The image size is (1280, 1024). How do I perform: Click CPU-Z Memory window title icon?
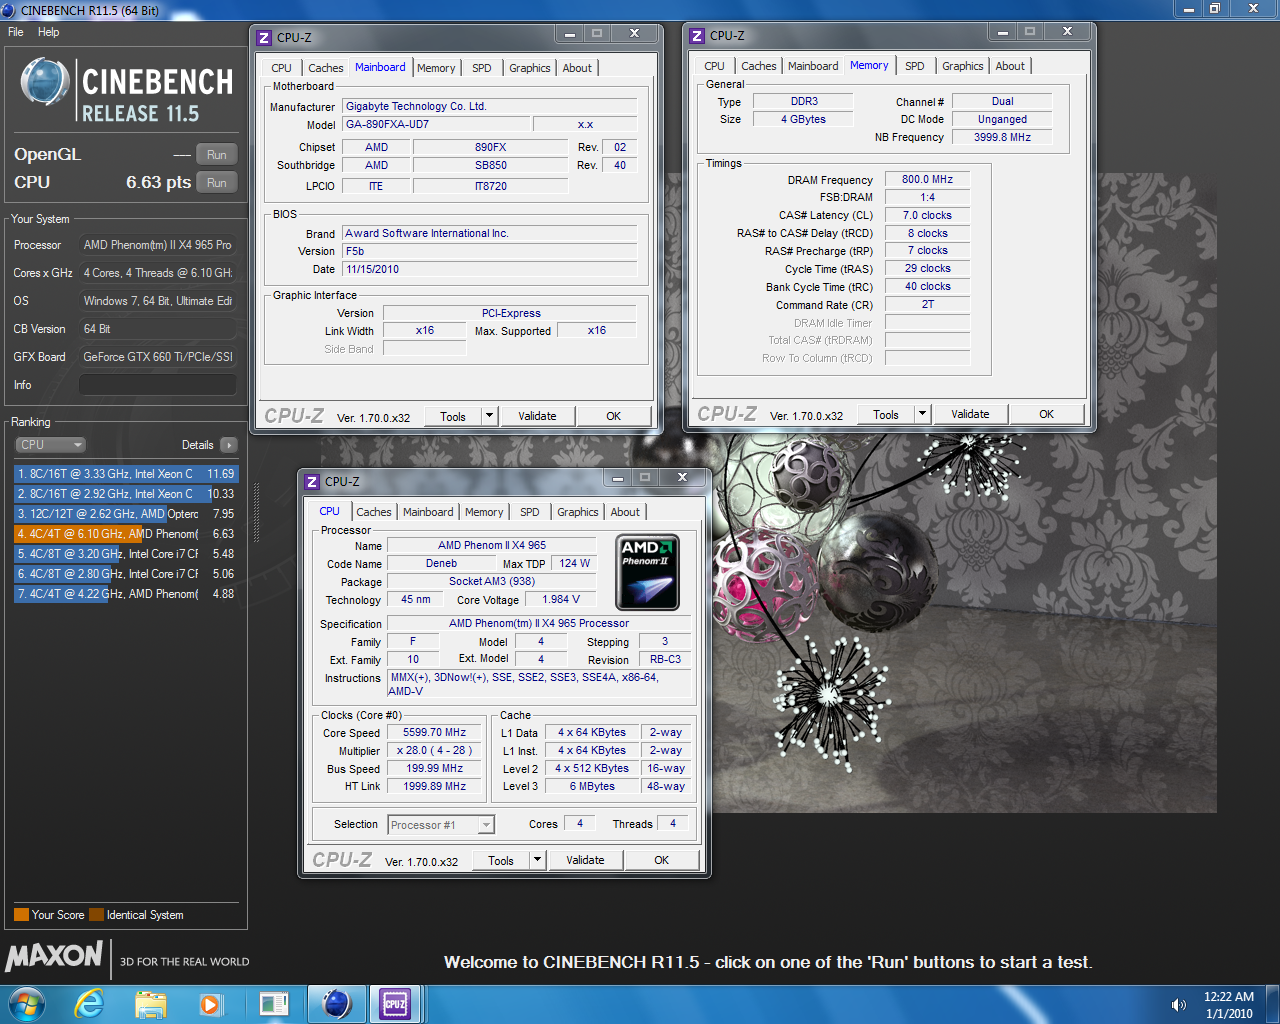tap(697, 36)
